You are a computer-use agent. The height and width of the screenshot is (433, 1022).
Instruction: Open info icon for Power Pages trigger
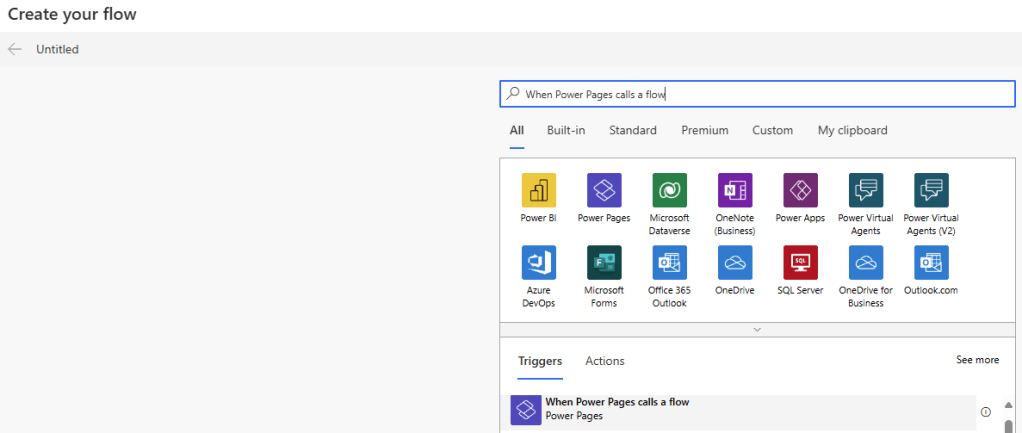click(985, 411)
